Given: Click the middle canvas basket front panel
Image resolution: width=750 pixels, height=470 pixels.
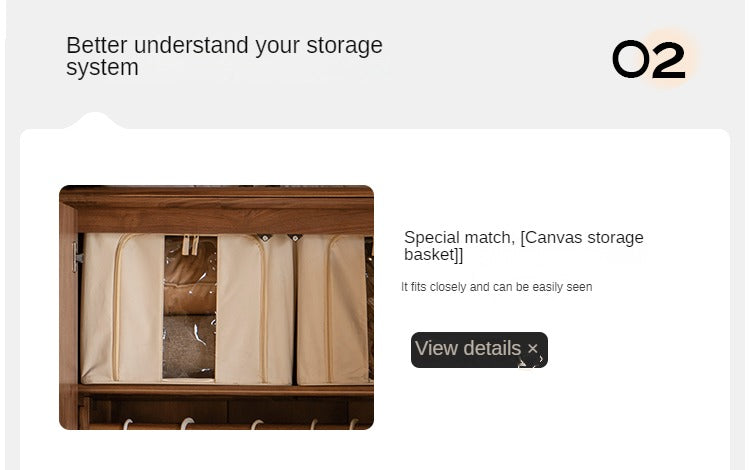Looking at the screenshot, I should [x=254, y=310].
